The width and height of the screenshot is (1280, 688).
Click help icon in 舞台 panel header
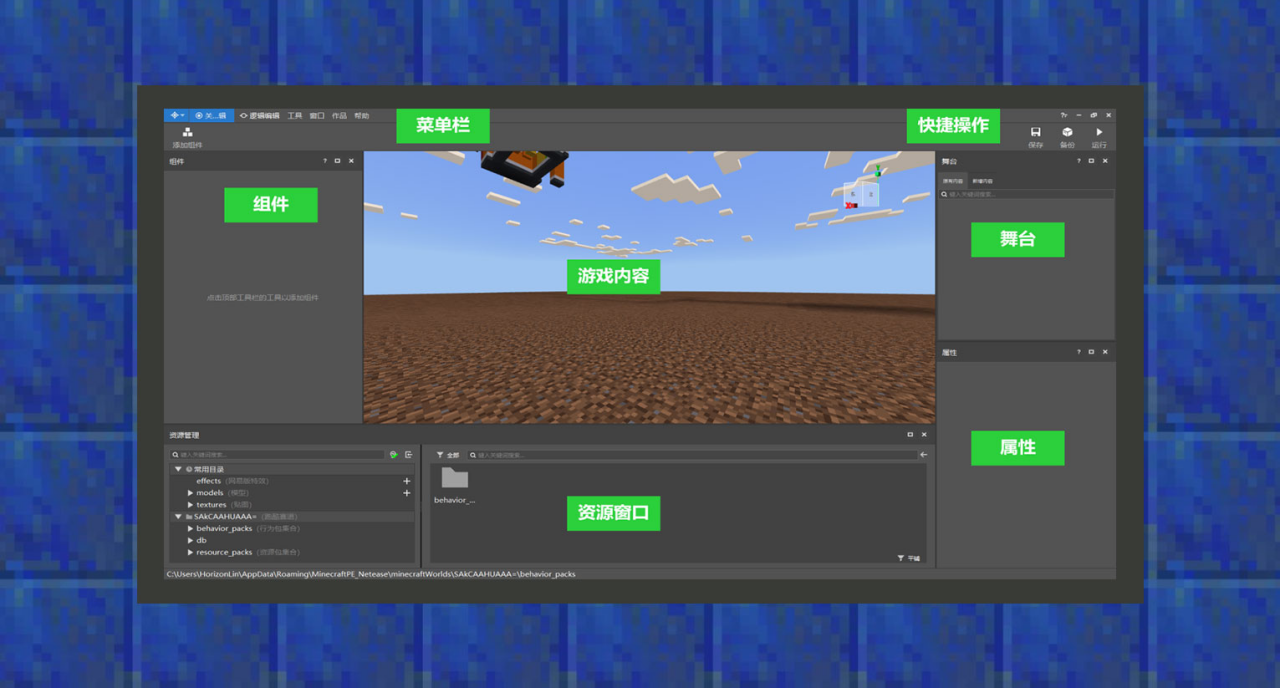[1078, 161]
